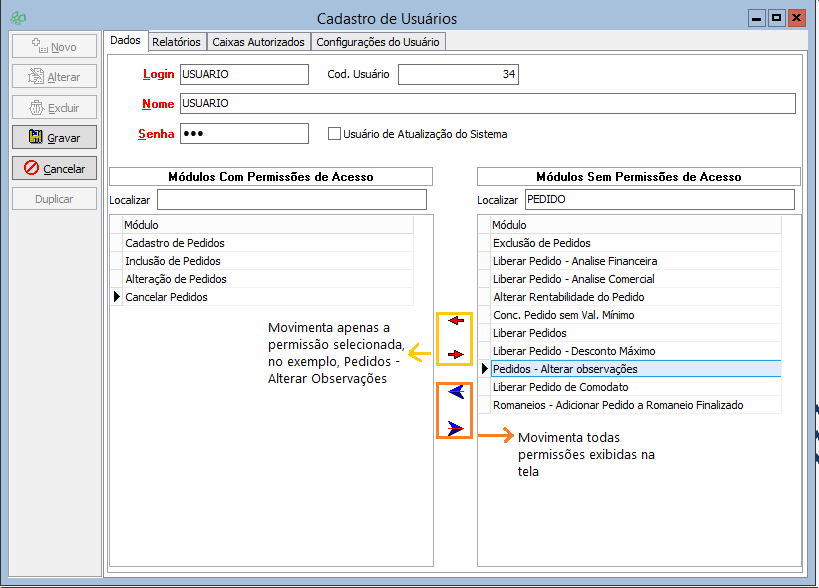Click the Nome text field
The image size is (819, 588).
pyautogui.click(x=486, y=104)
